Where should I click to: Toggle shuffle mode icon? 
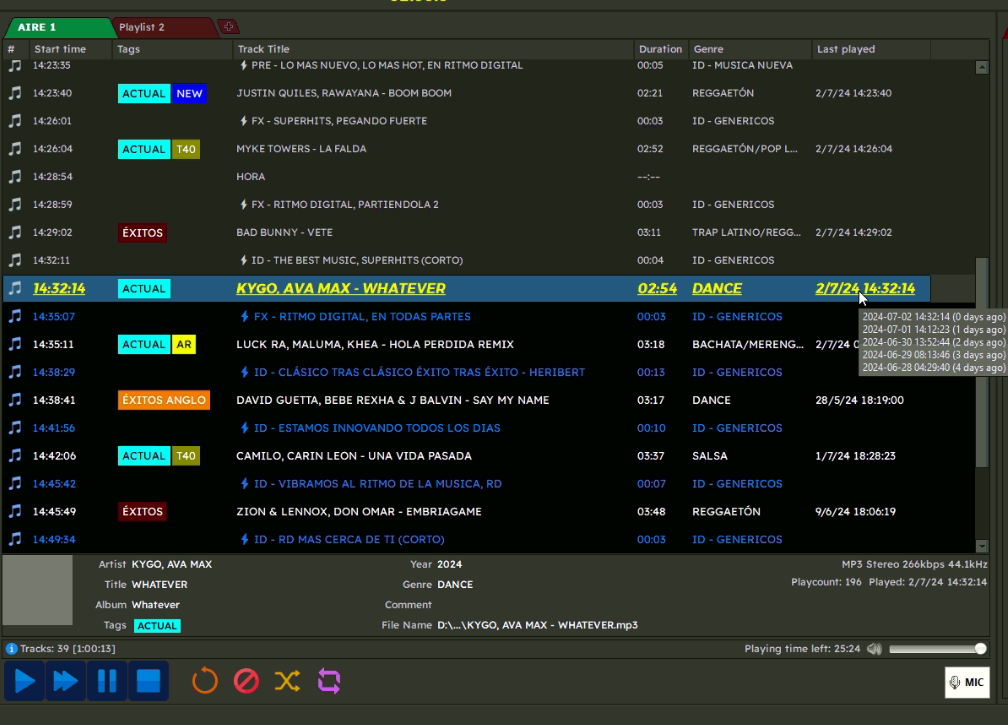point(287,681)
